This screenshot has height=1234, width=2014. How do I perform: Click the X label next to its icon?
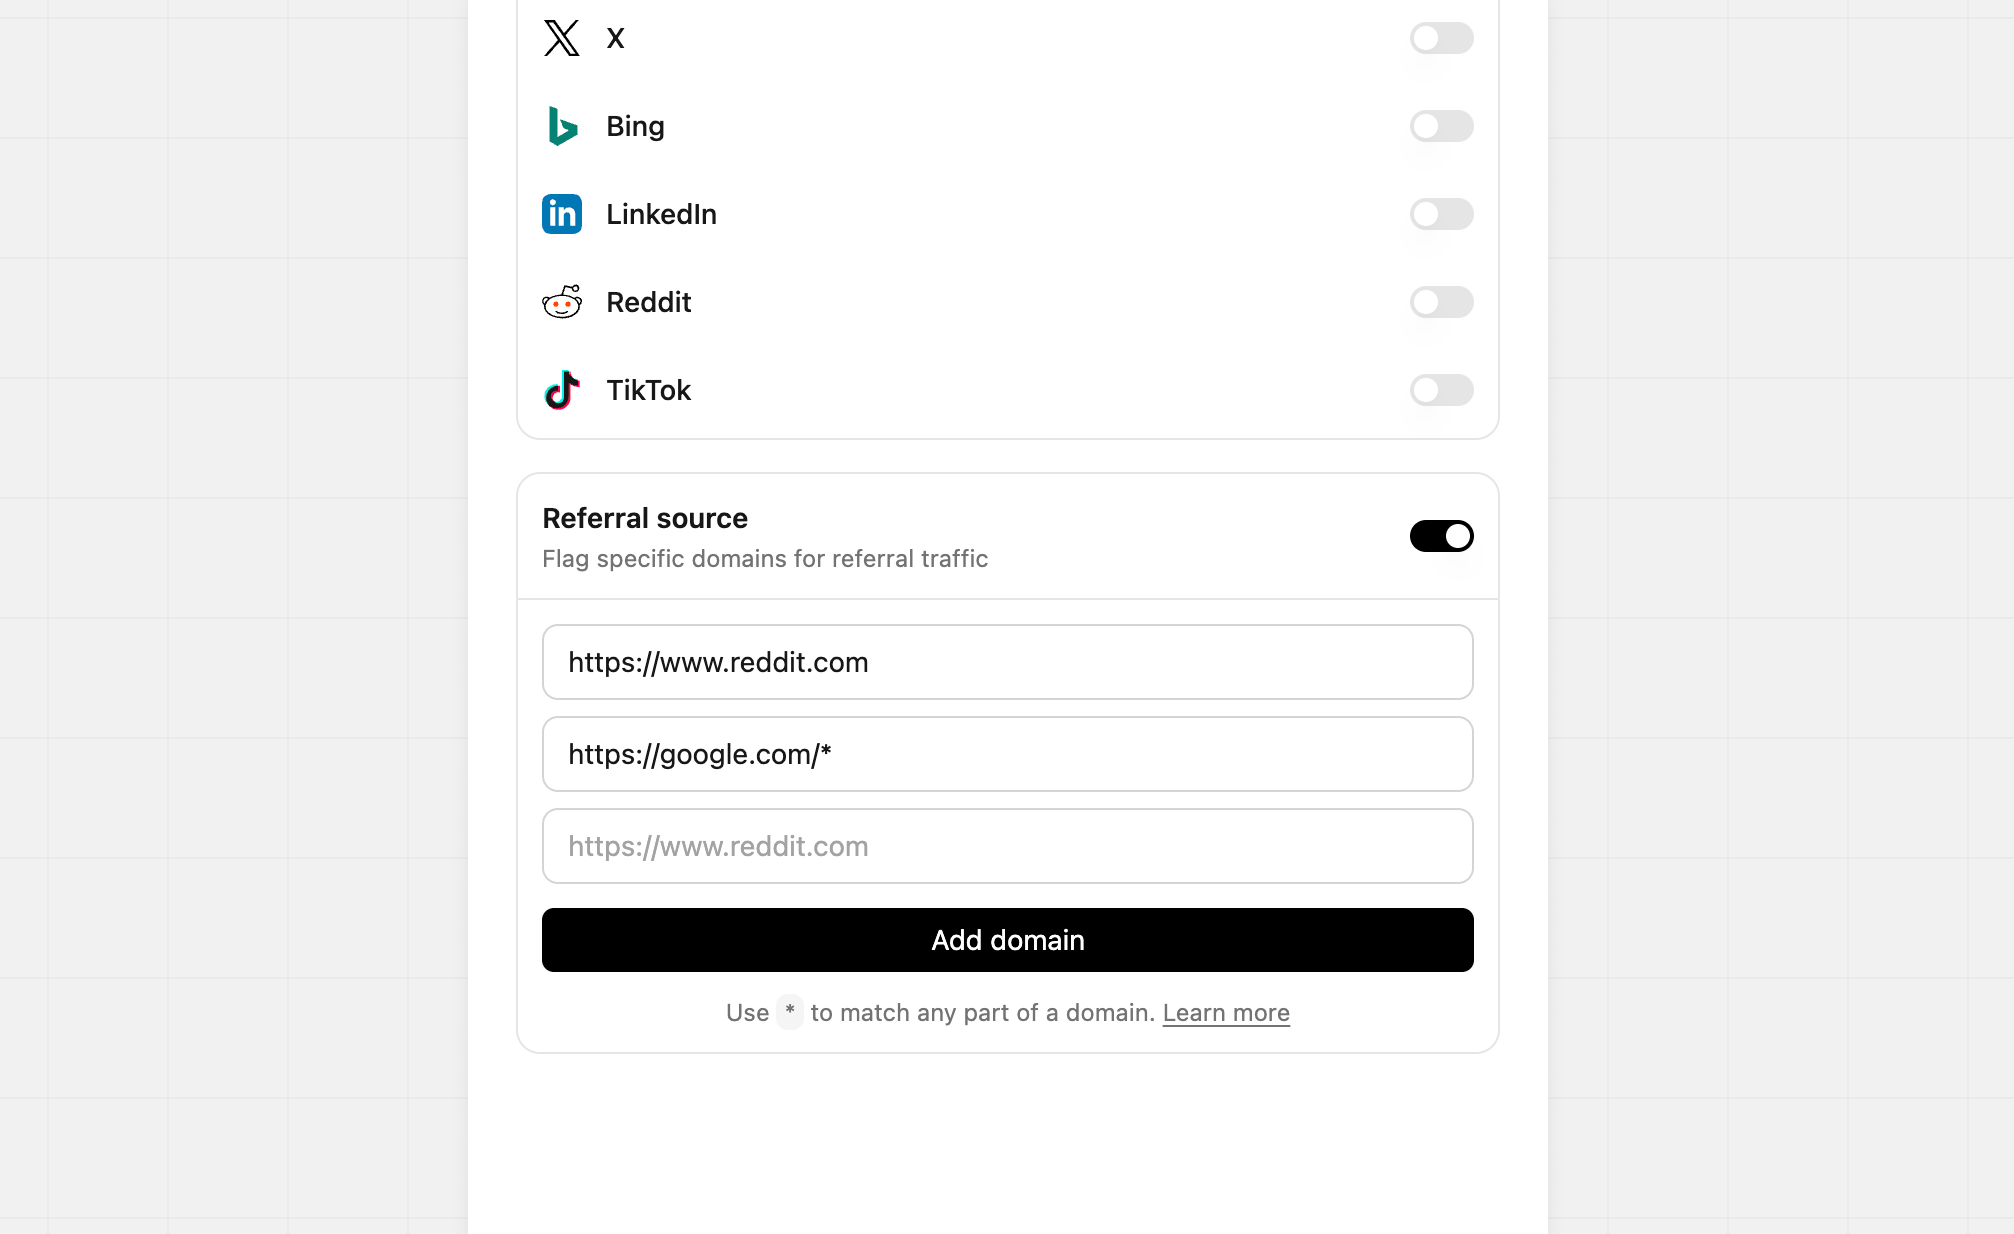click(615, 38)
